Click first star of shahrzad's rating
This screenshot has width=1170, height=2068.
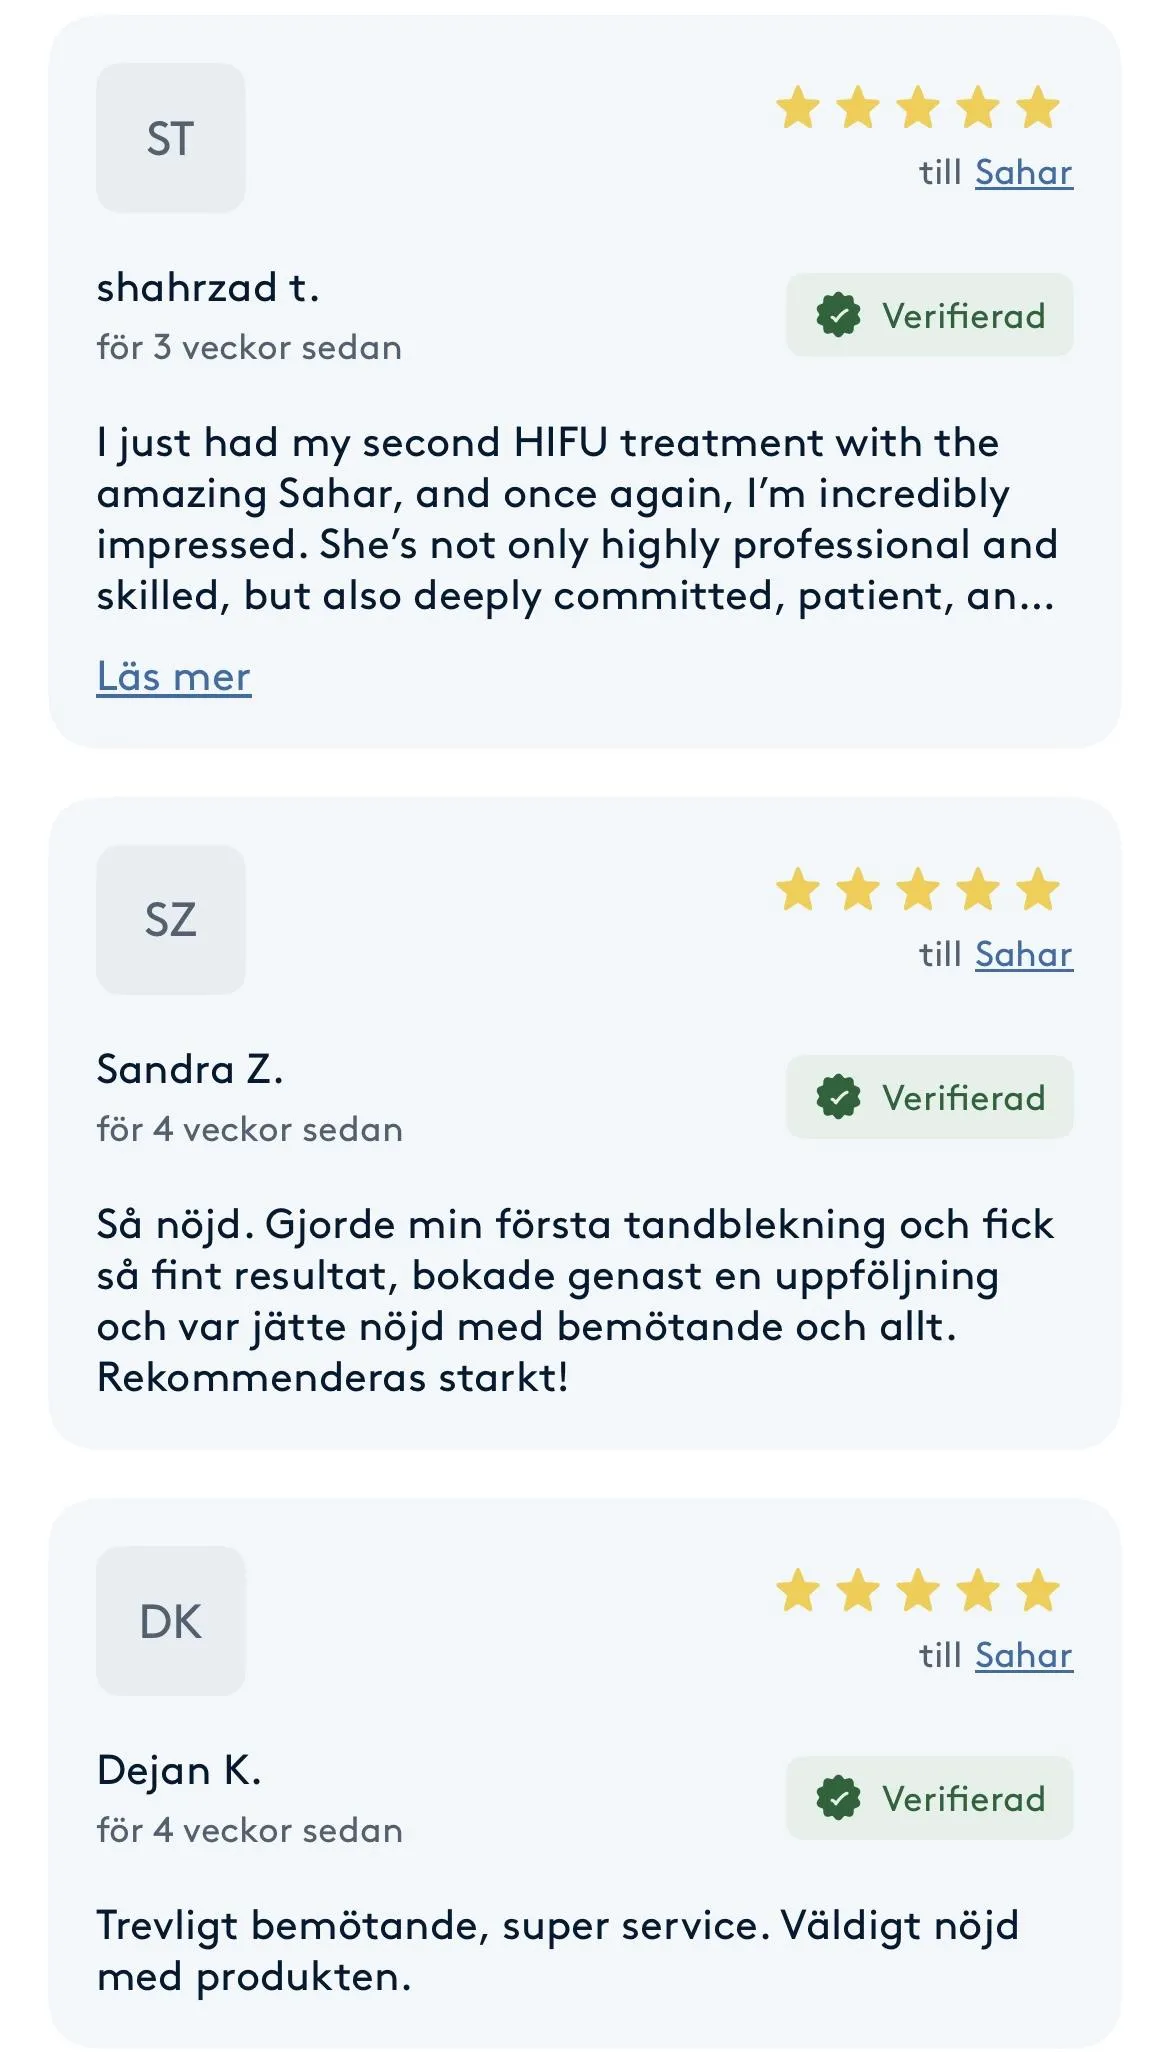(798, 107)
